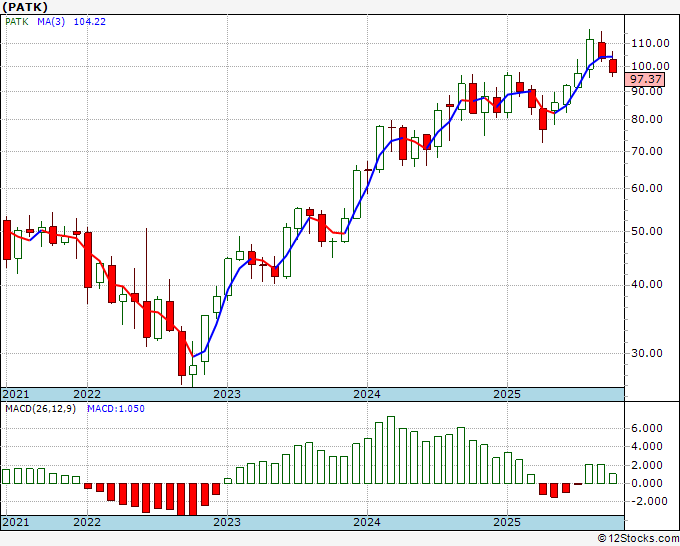Click 2022 on the MACD panel time axis
The width and height of the screenshot is (680, 546).
click(x=87, y=522)
